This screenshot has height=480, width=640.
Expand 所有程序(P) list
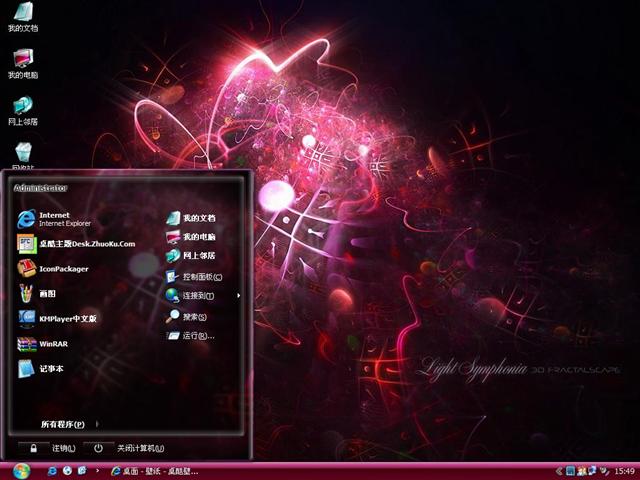click(x=69, y=424)
